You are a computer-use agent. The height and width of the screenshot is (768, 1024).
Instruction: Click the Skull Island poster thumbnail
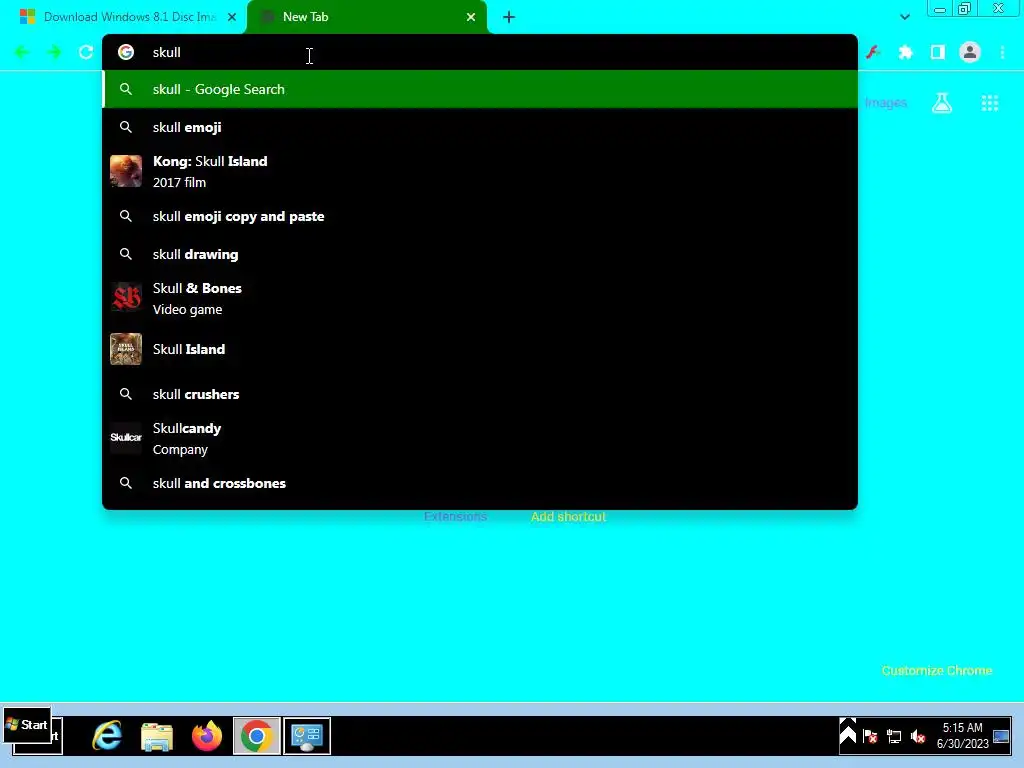(125, 349)
